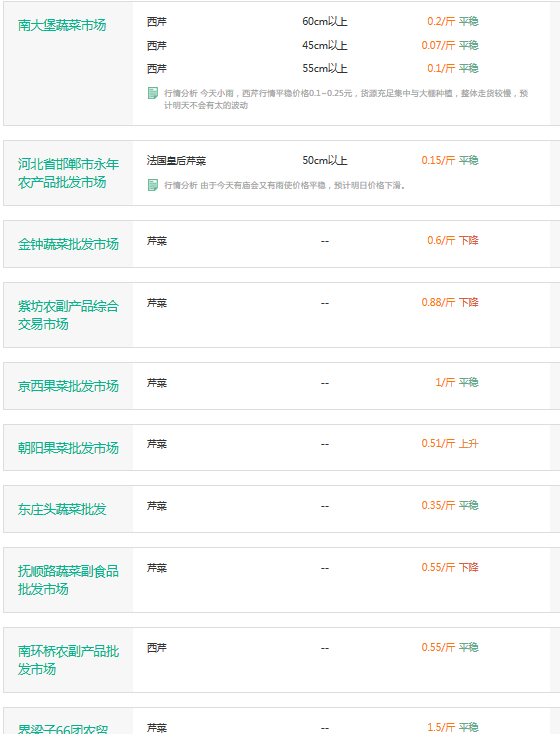Click the 1/斤 平稳 price at 京西
Image resolution: width=560 pixels, height=734 pixels.
coord(457,382)
